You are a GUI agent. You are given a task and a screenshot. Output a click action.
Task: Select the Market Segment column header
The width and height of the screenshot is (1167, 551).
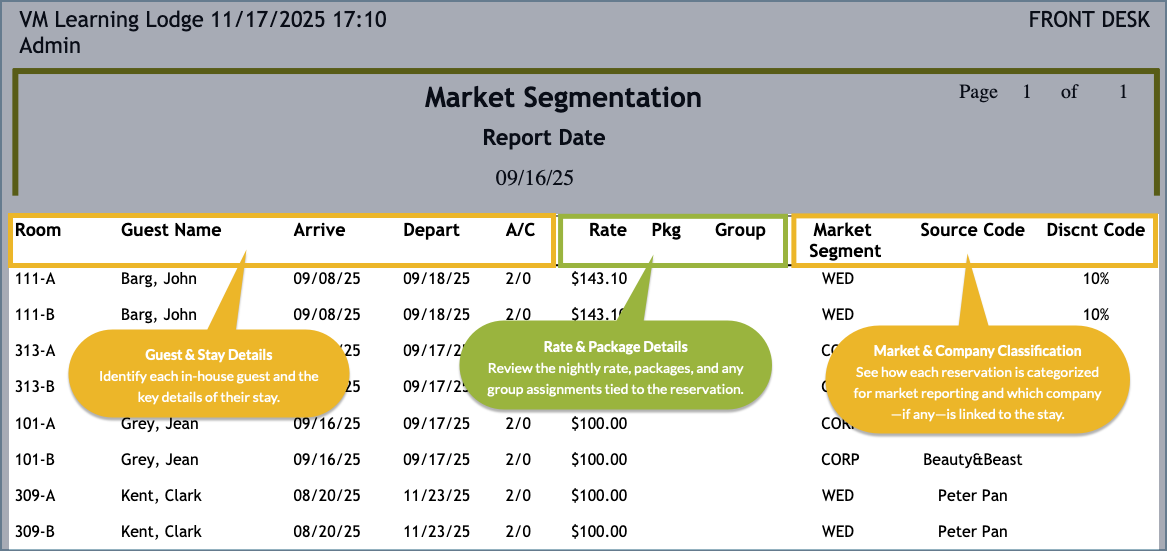click(x=843, y=240)
